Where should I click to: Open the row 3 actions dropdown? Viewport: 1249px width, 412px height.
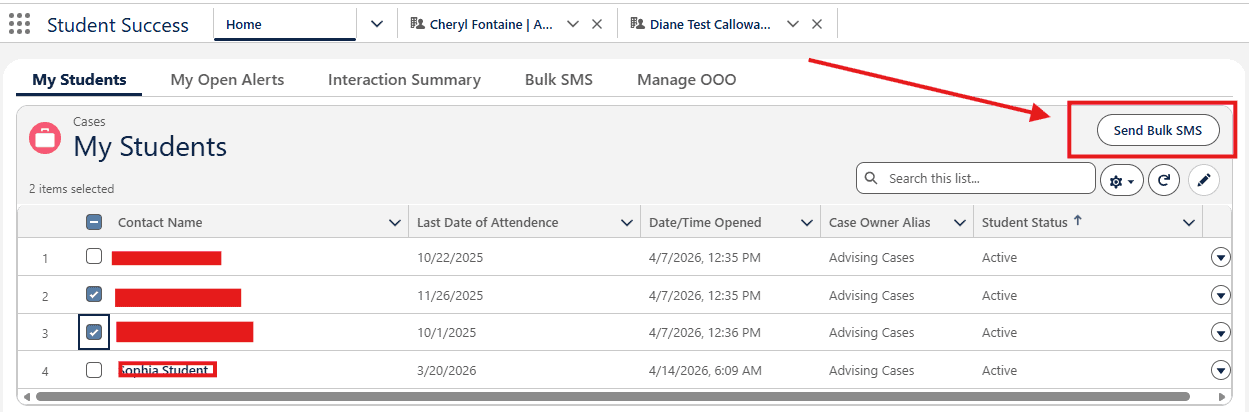click(x=1220, y=332)
